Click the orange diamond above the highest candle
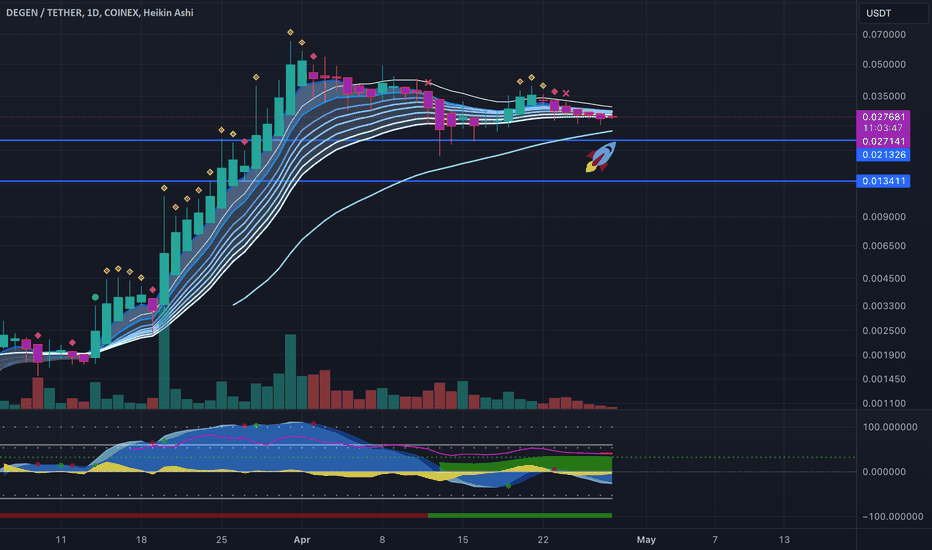The width and height of the screenshot is (932, 550). click(290, 32)
